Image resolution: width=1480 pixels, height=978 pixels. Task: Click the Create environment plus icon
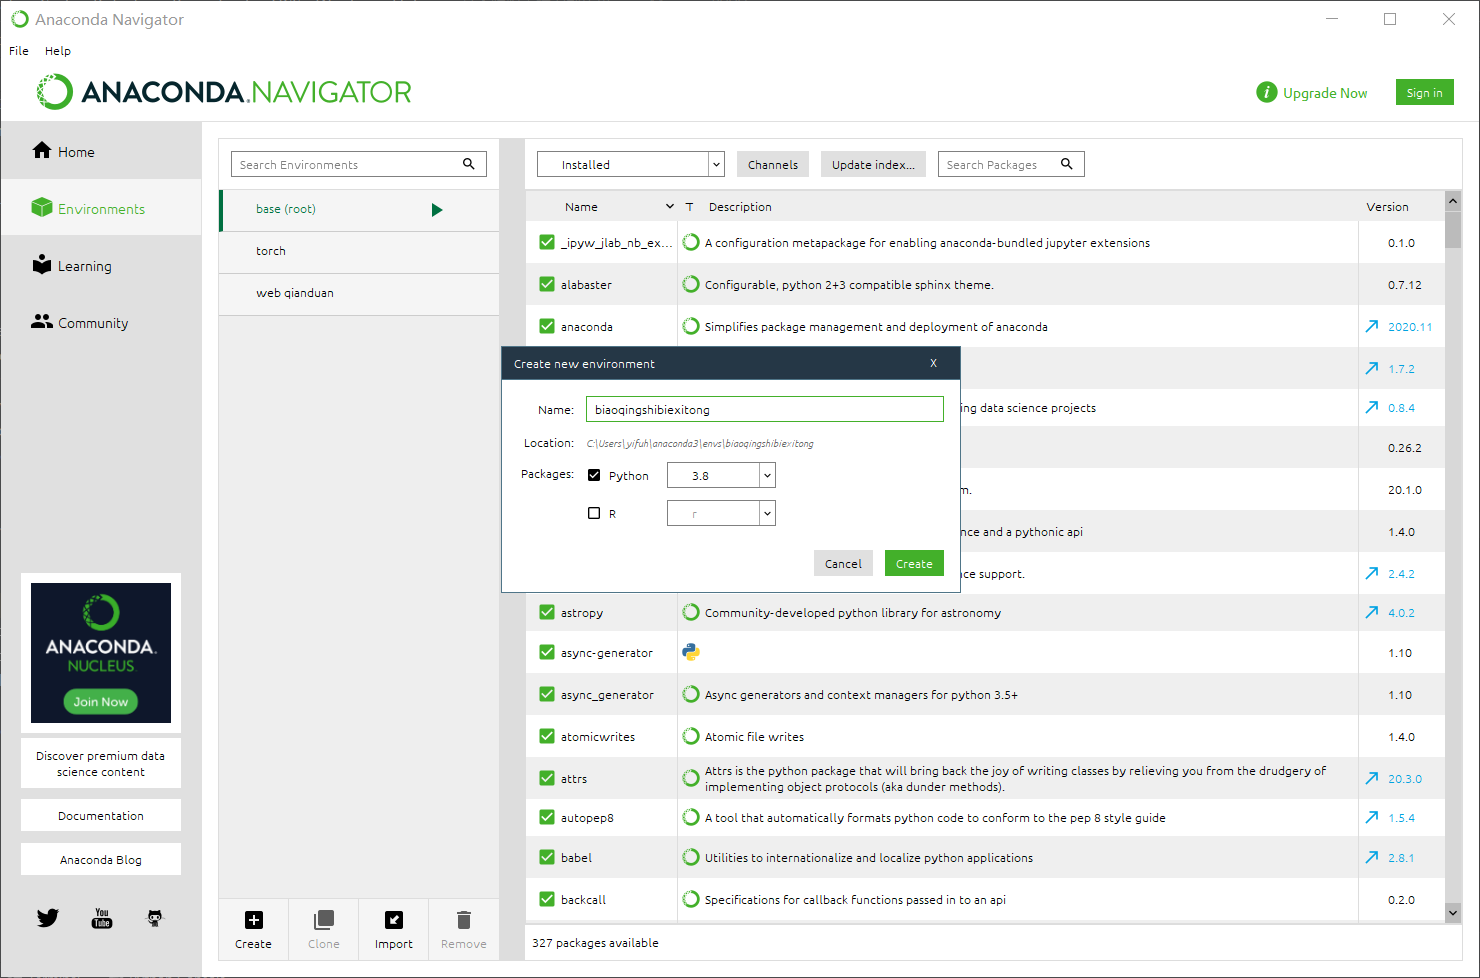click(x=254, y=920)
